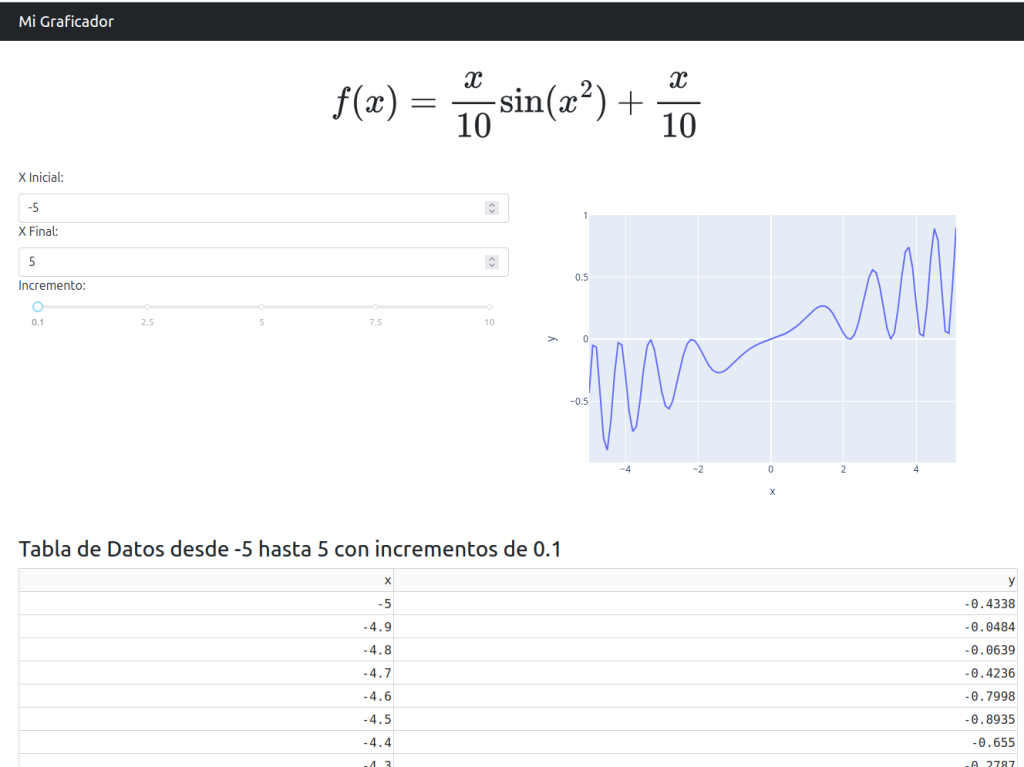1024x767 pixels.
Task: Set Incremento slider to the 7.5 mark
Action: click(x=375, y=307)
